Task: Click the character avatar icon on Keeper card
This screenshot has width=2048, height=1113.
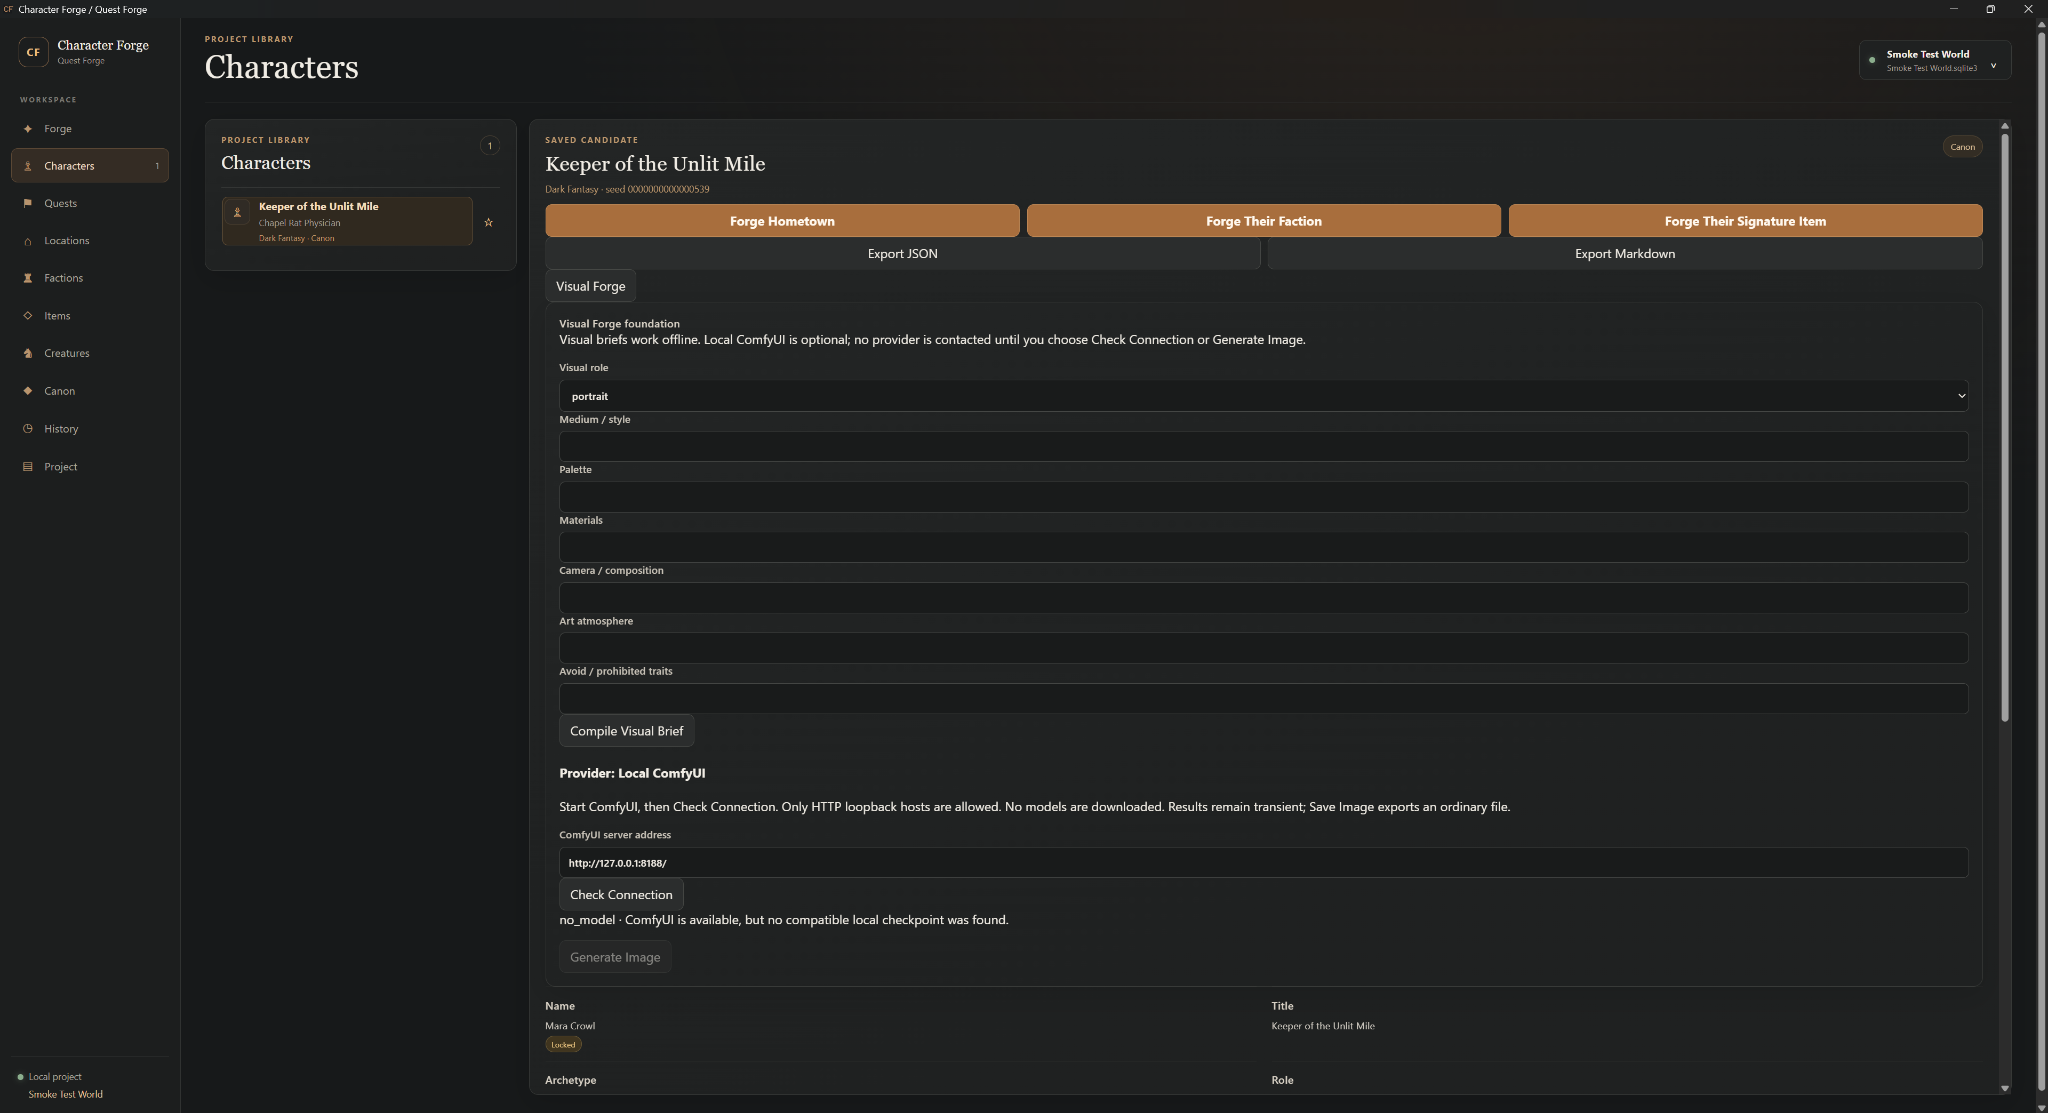Action: coord(237,213)
